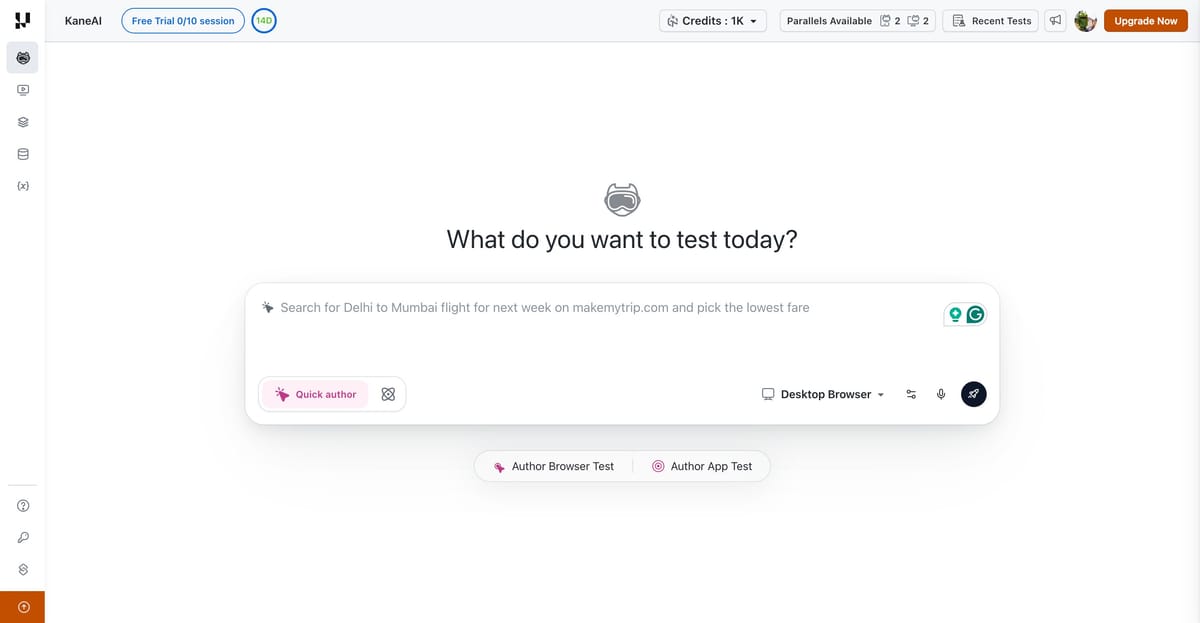1200x623 pixels.
Task: Open prompt settings via the sliders icon
Action: click(x=911, y=393)
